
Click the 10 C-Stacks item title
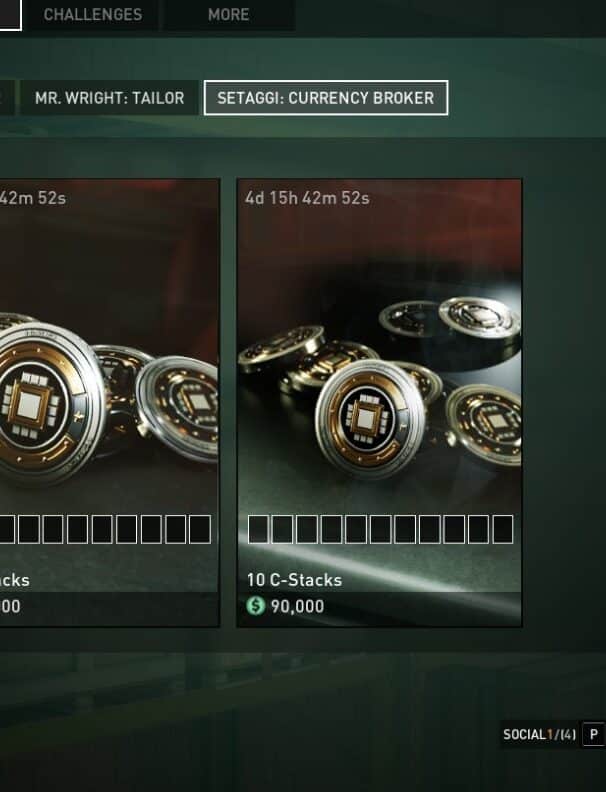tap(294, 579)
